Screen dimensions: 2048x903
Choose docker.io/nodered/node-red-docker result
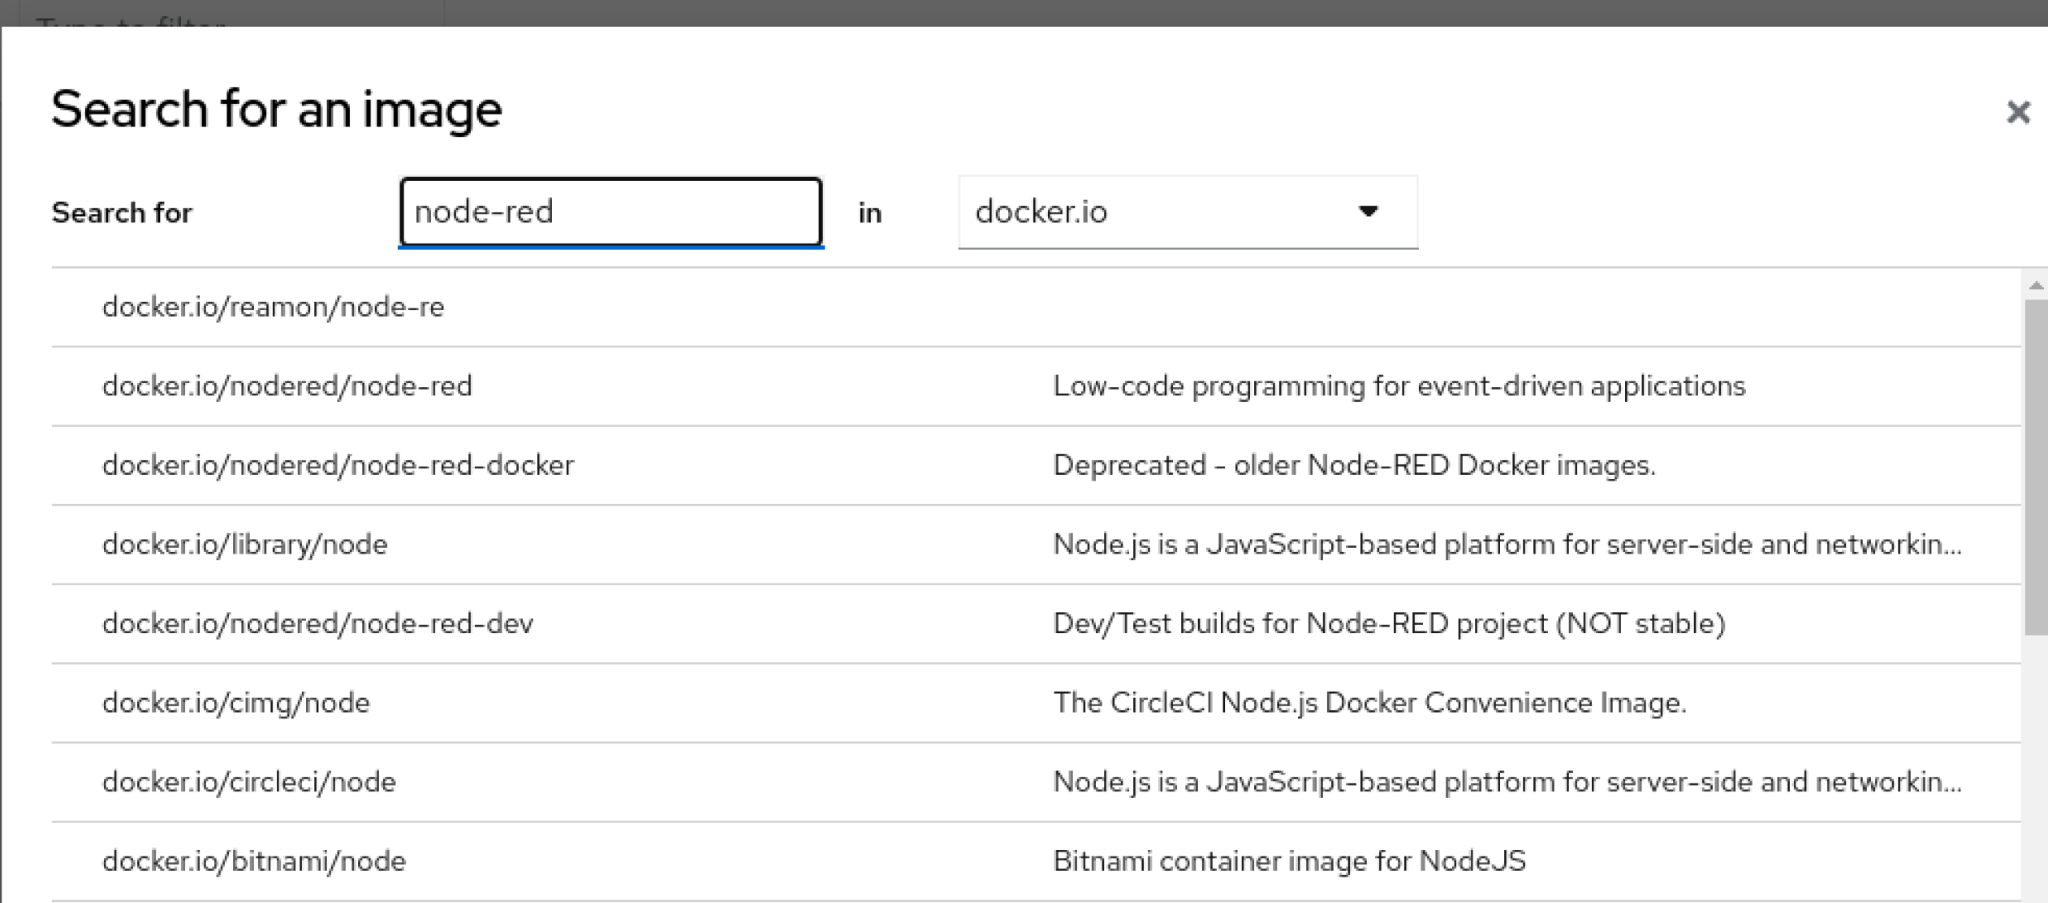coord(338,465)
